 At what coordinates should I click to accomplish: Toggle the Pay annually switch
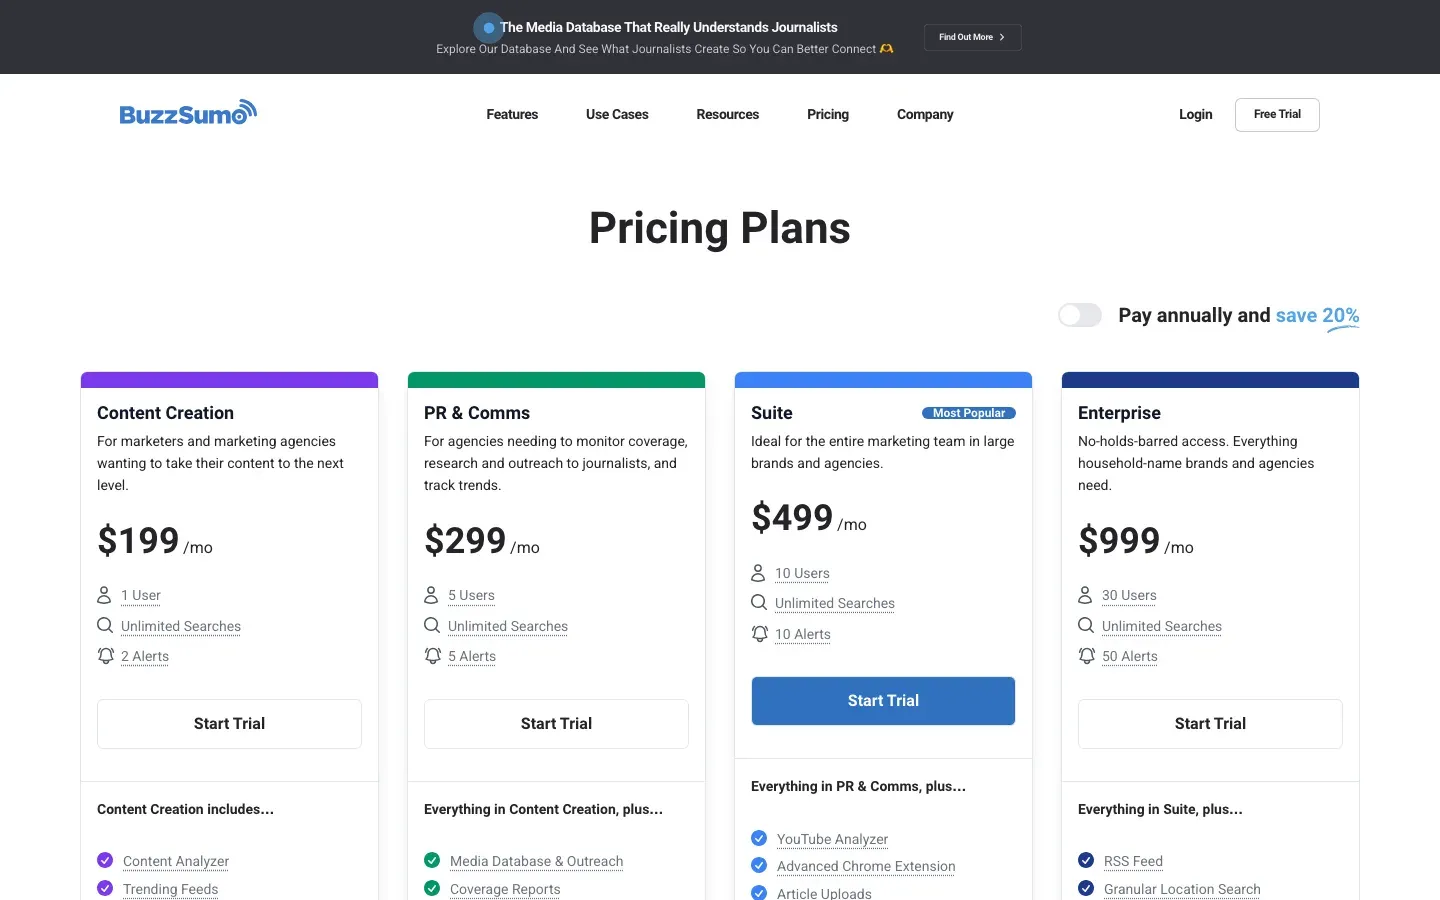click(1080, 315)
